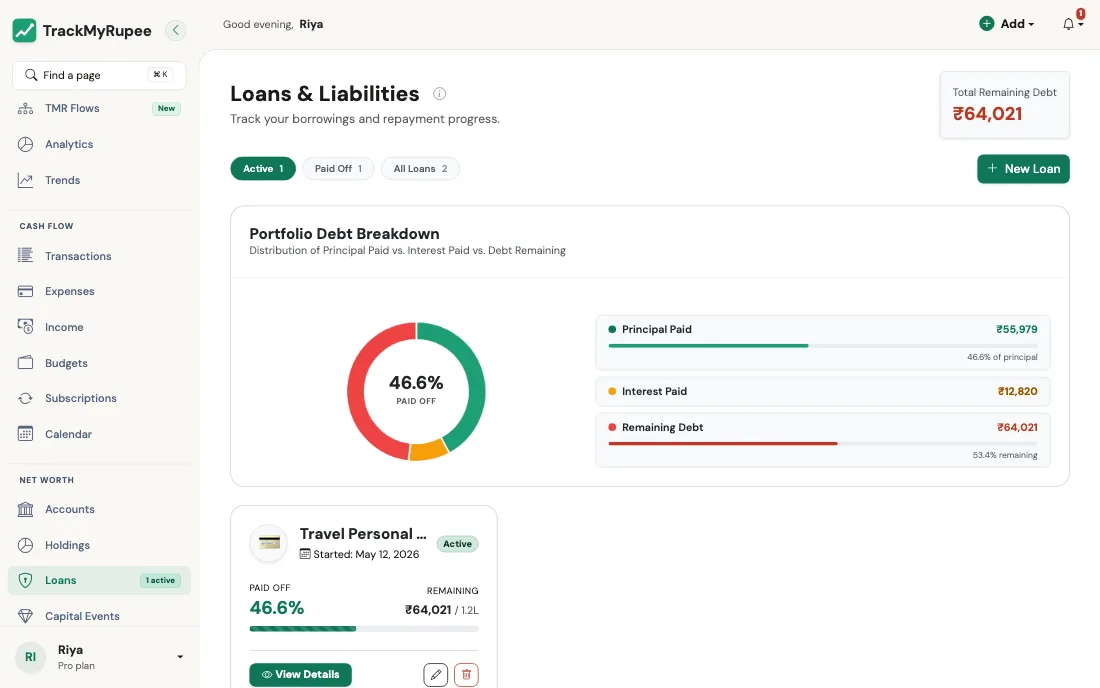Click the Principal Paid progress bar

(x=822, y=346)
